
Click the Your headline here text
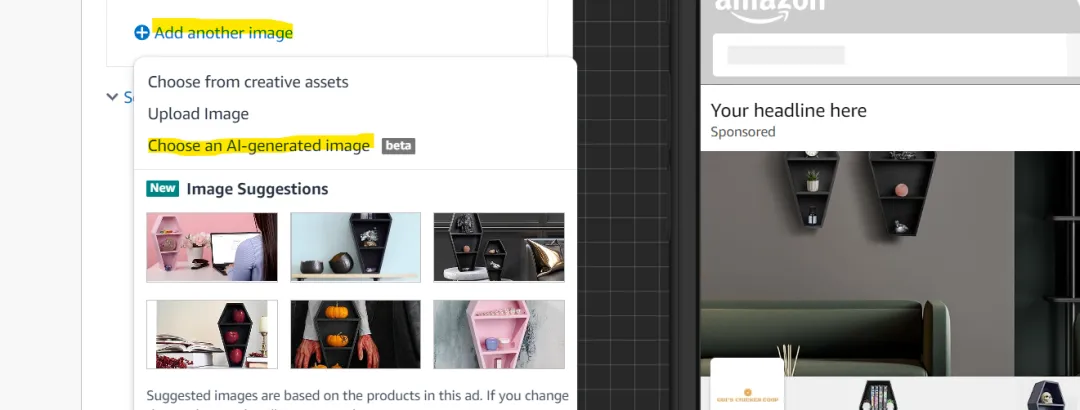(x=789, y=110)
